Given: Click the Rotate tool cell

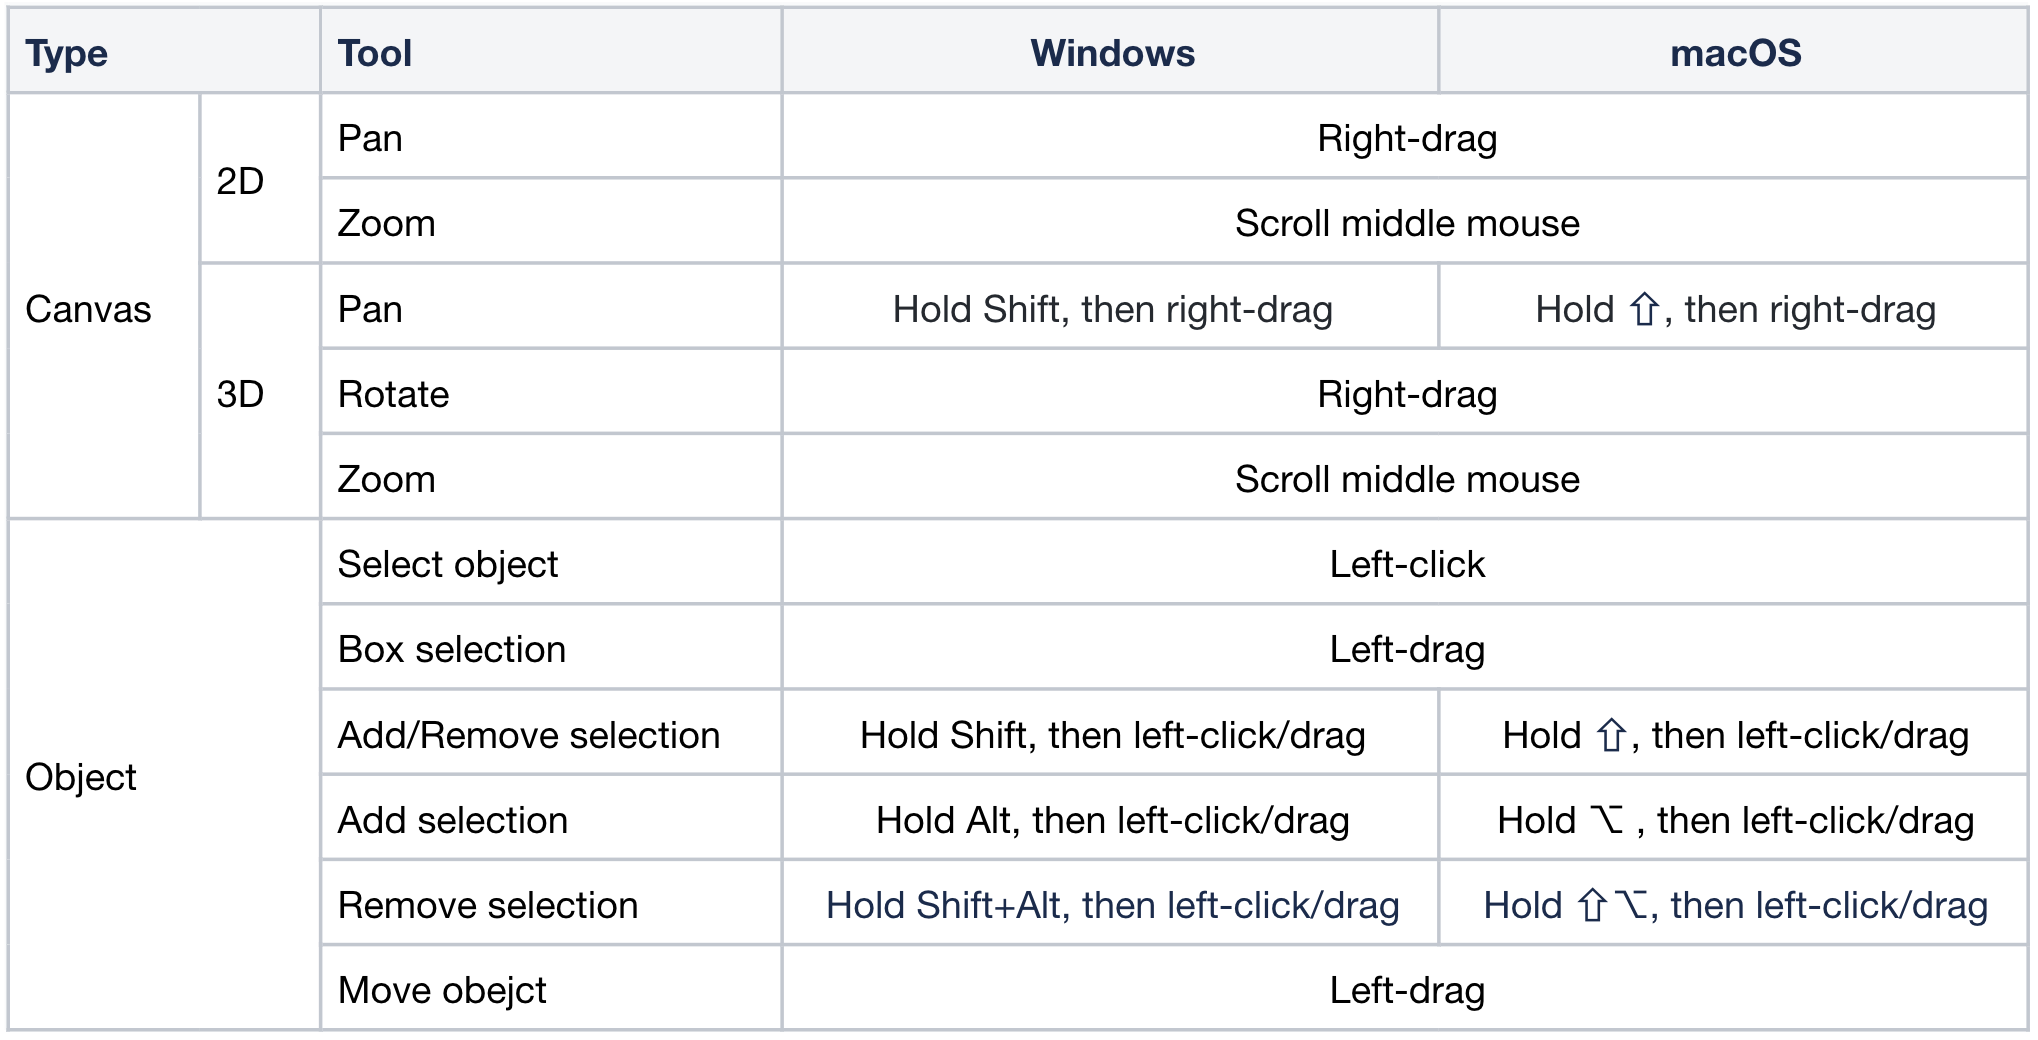Looking at the screenshot, I should 393,394.
